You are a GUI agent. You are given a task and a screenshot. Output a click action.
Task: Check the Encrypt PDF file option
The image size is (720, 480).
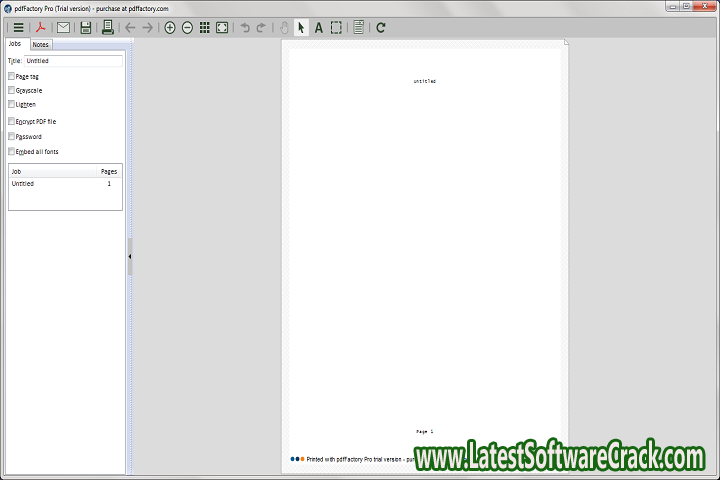[12, 121]
